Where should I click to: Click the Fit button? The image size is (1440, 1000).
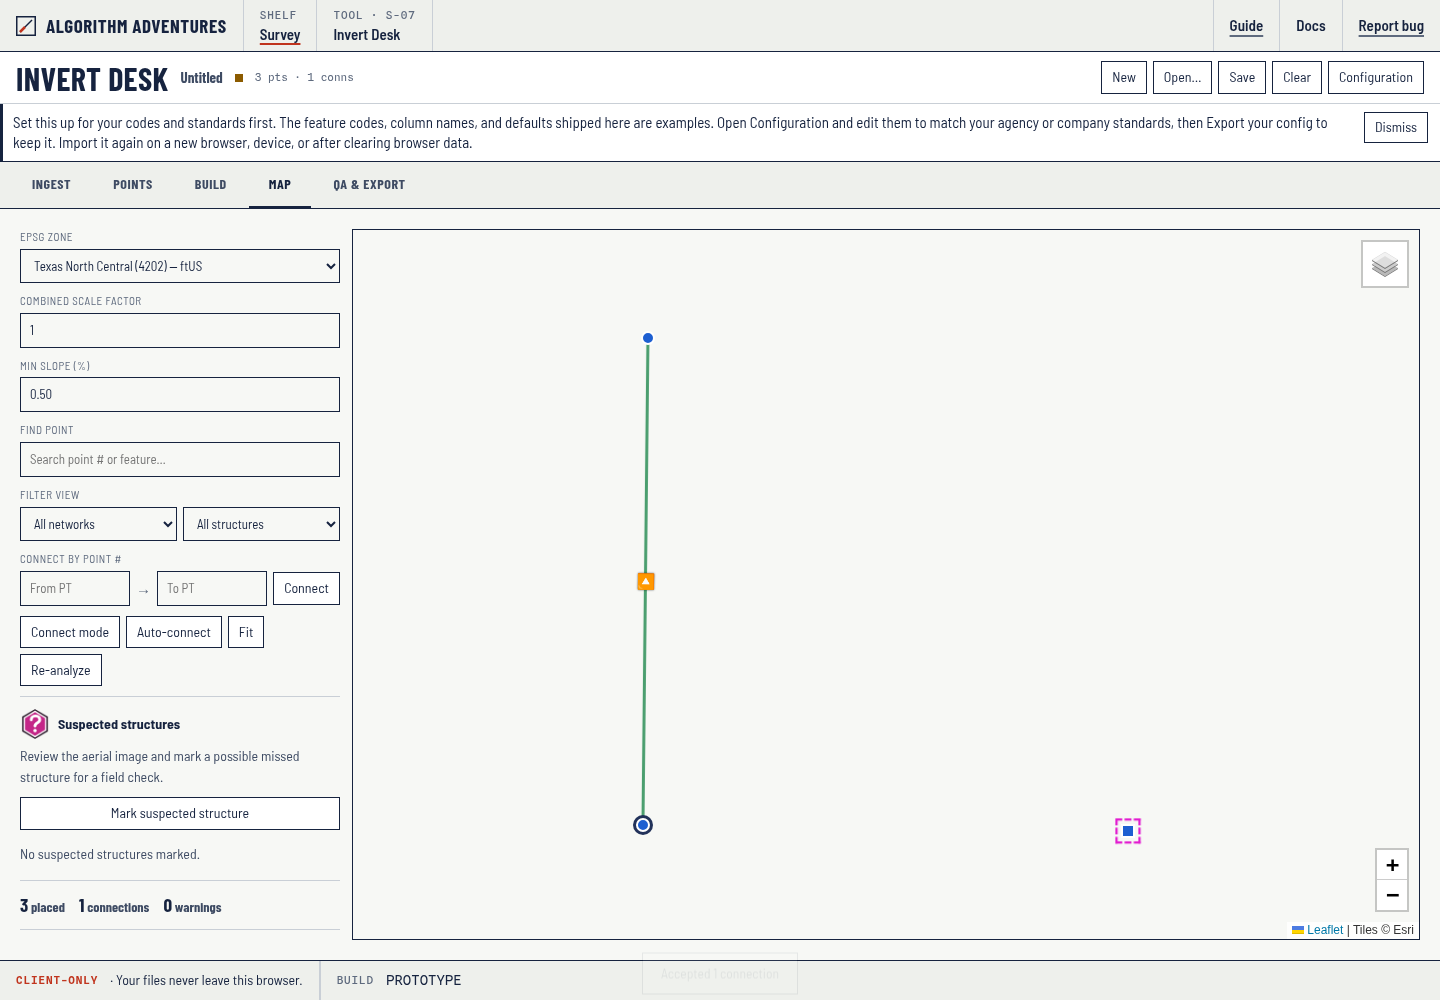[x=246, y=632]
